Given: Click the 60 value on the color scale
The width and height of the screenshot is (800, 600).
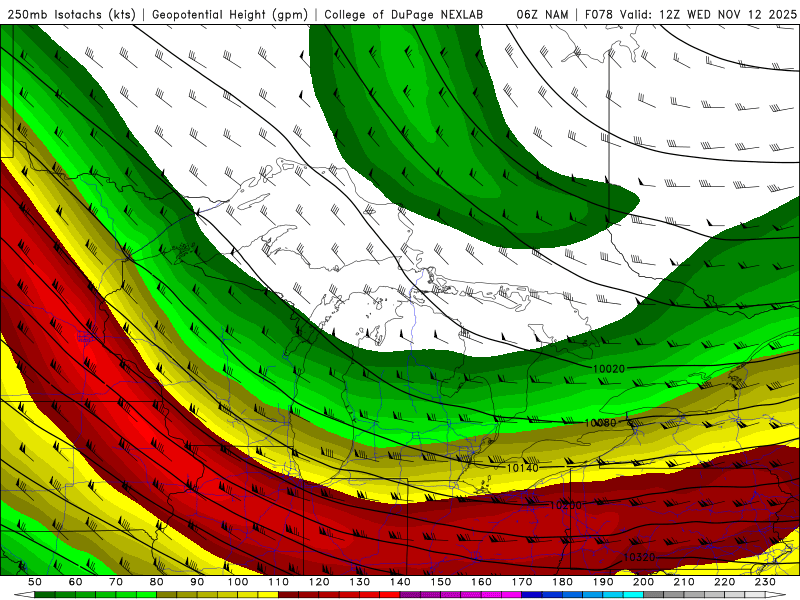Looking at the screenshot, I should click(x=76, y=582).
